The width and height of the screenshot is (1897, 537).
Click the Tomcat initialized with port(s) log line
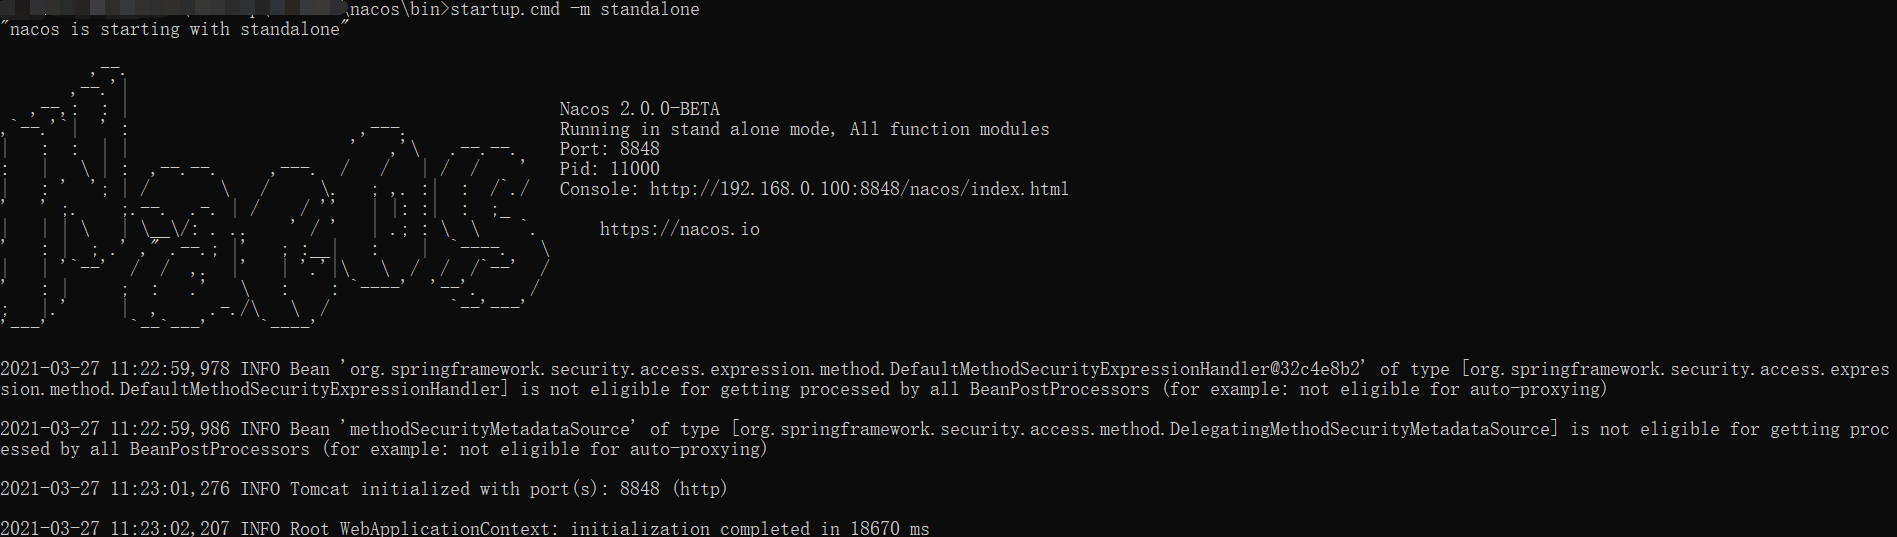coord(364,489)
